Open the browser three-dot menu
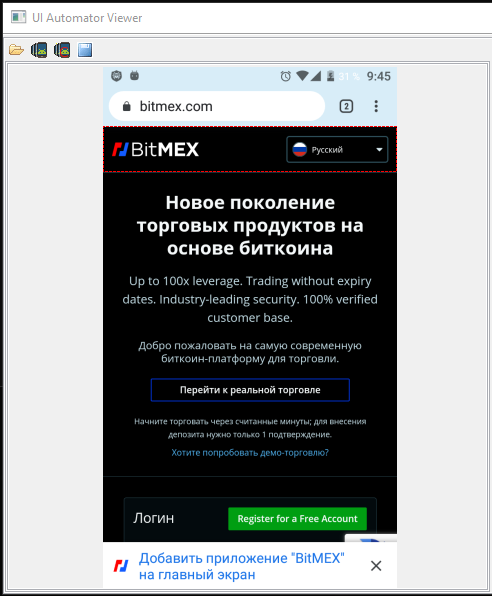The image size is (492, 596). click(x=376, y=106)
